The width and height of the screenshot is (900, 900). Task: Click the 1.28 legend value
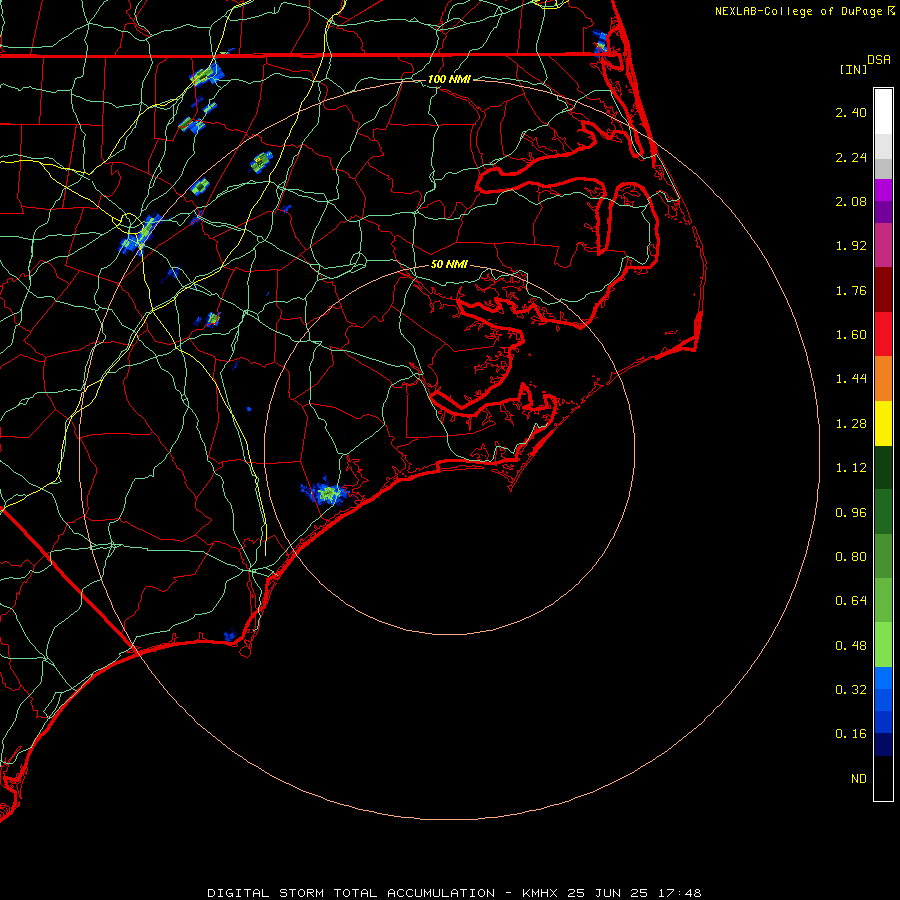pos(851,424)
